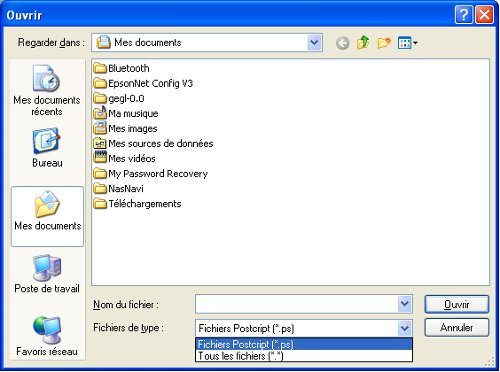Select Mes documents in places sidebar
The height and width of the screenshot is (372, 500).
click(x=47, y=216)
